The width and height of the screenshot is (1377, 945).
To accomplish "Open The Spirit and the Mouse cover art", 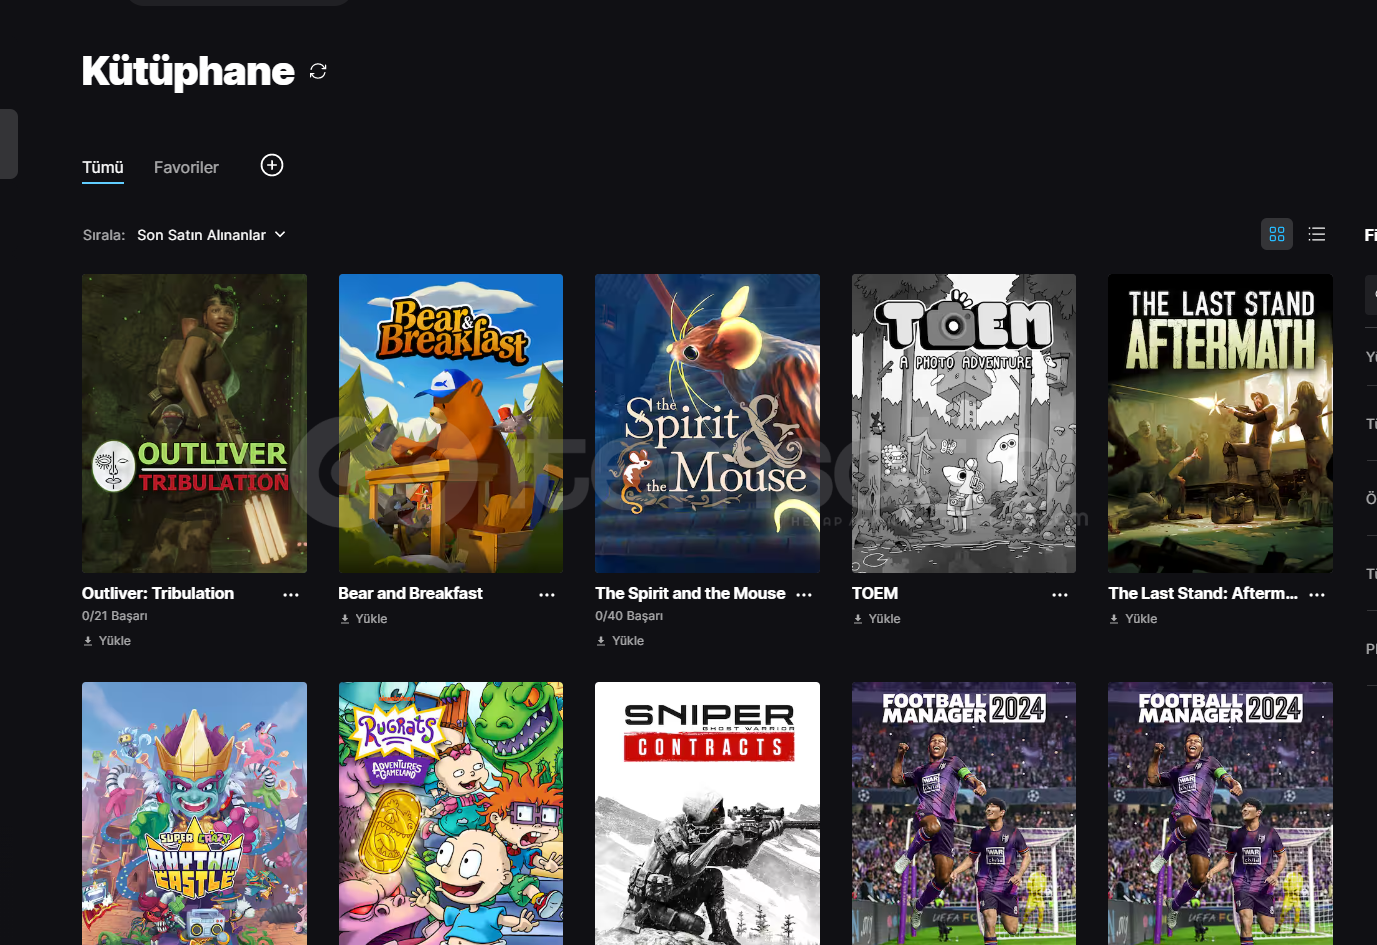I will pyautogui.click(x=707, y=423).
